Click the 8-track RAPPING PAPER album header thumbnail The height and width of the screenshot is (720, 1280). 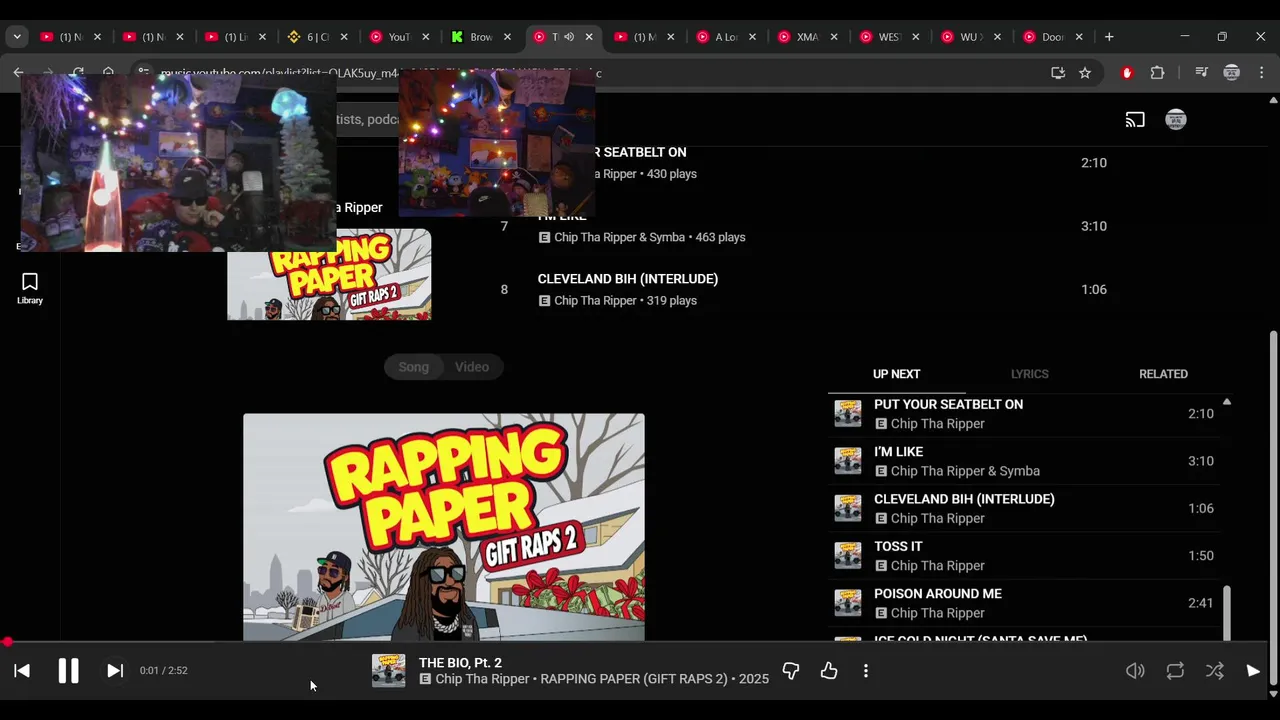(329, 275)
